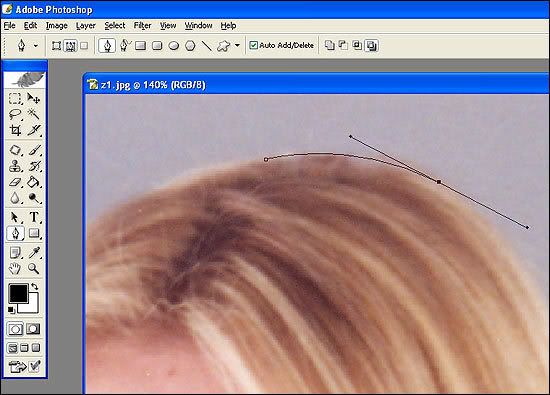Expand the custom shape options arrow

pyautogui.click(x=237, y=46)
